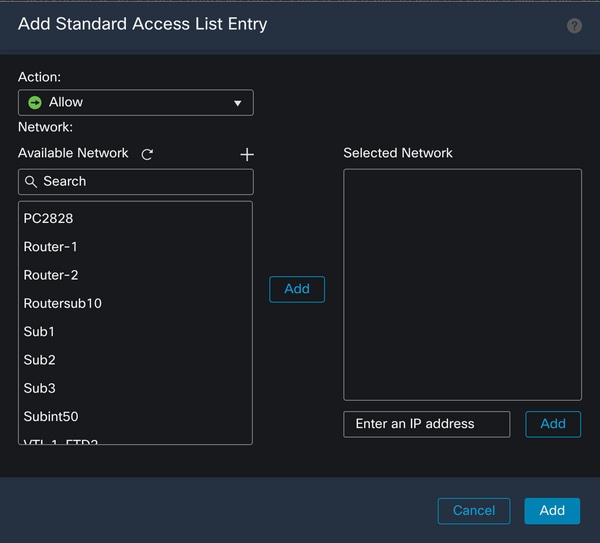Choose Routersub10 from the list
600x543 pixels.
pos(135,303)
